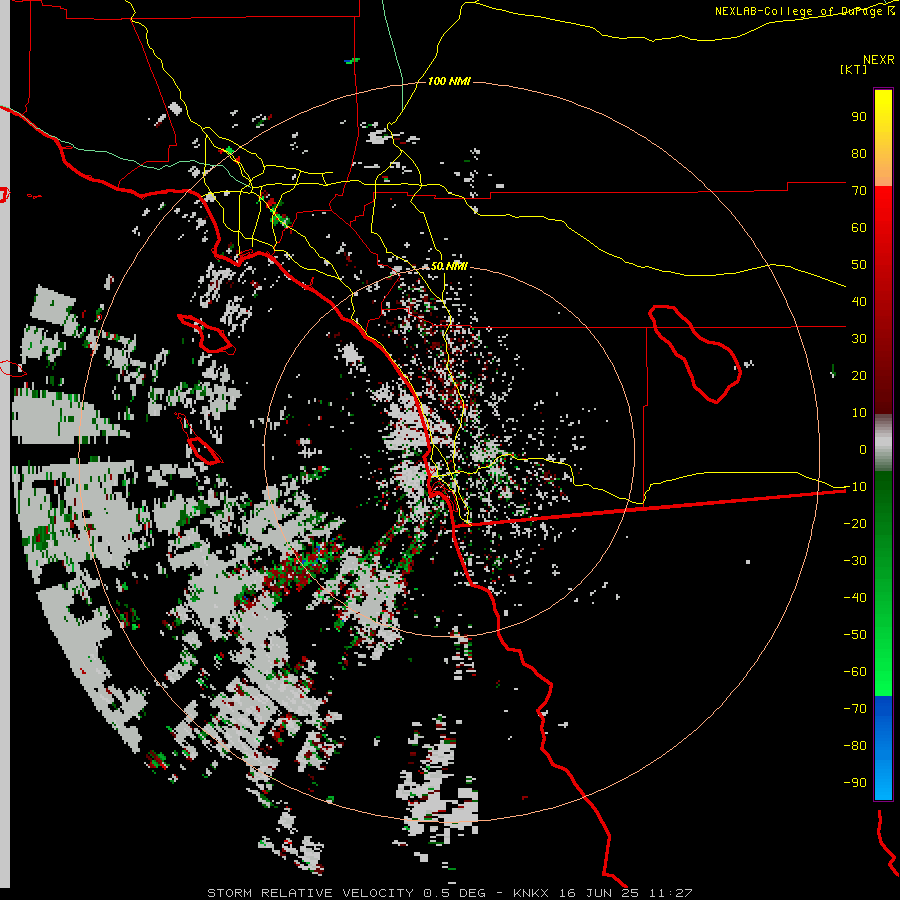Click the 70 value on the velocity scale
This screenshot has height=900, width=900.
coord(859,191)
